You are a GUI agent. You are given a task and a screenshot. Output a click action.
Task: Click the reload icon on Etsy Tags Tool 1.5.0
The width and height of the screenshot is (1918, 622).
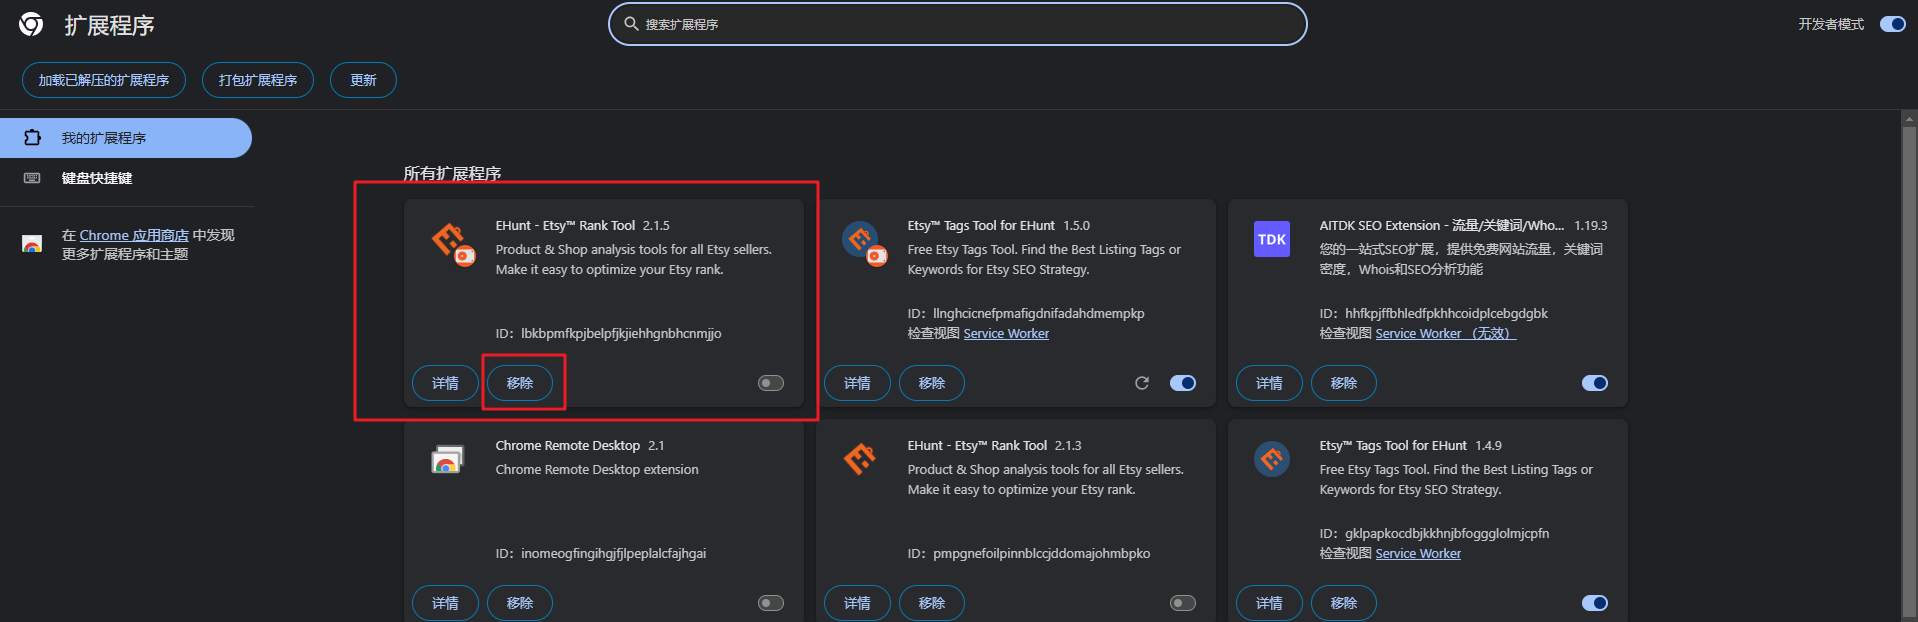1142,383
